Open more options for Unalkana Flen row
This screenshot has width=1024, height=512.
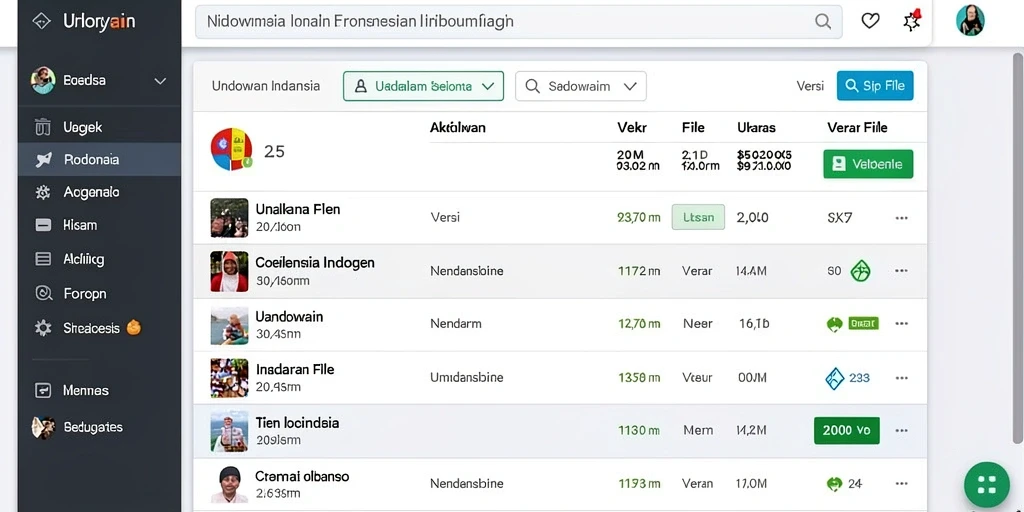click(901, 217)
